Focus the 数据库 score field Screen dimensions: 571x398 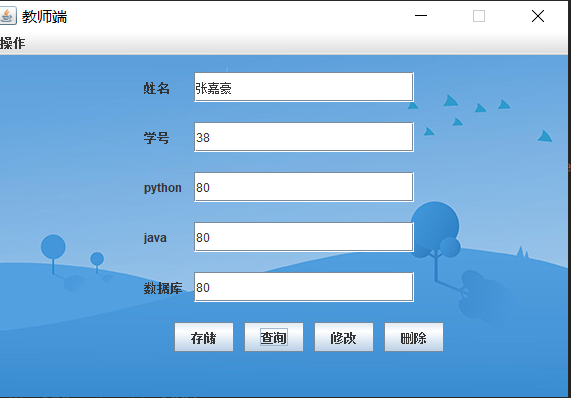click(x=304, y=287)
